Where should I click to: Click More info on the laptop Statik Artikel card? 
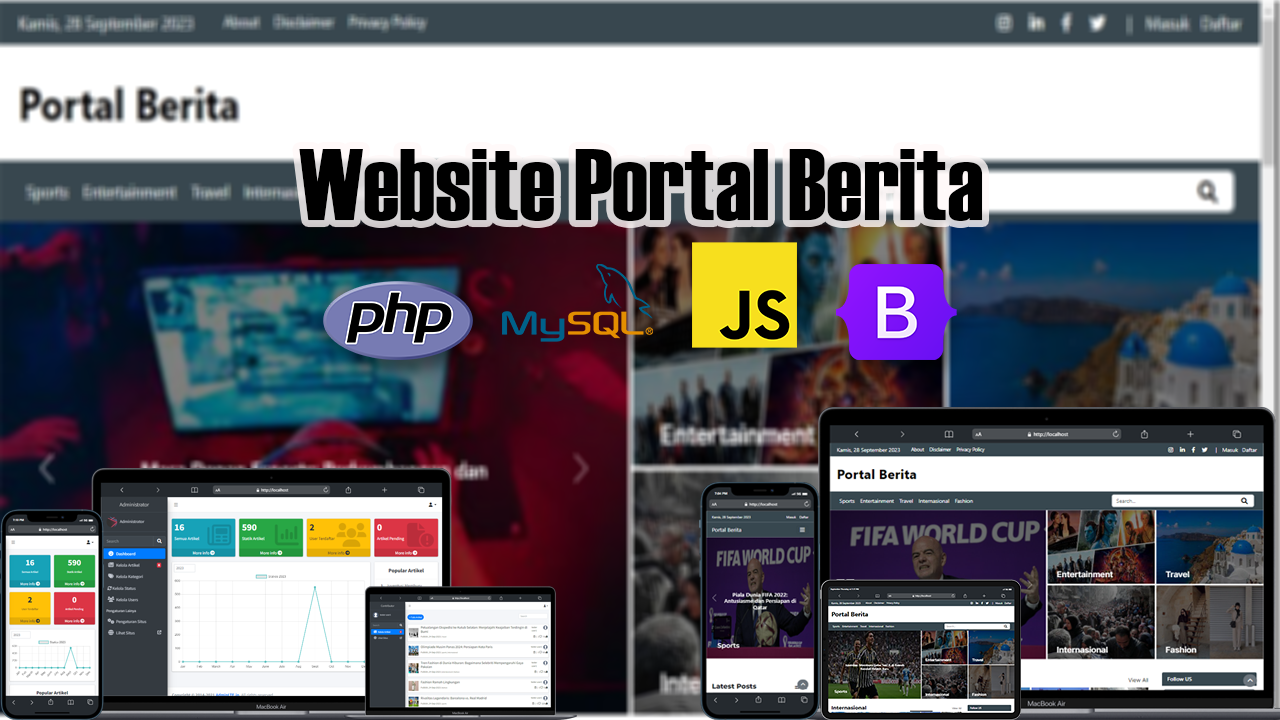[x=271, y=553]
